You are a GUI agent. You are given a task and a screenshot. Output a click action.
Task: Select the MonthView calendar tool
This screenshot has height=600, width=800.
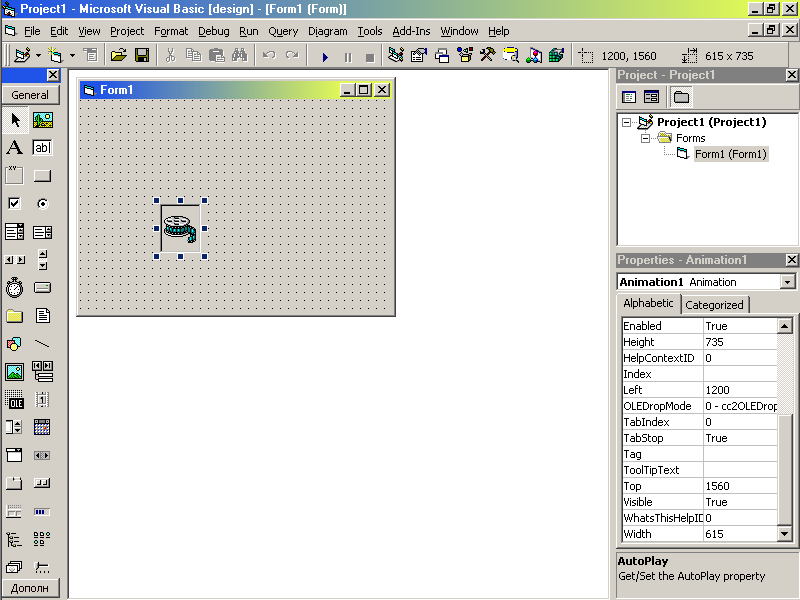pyautogui.click(x=43, y=428)
